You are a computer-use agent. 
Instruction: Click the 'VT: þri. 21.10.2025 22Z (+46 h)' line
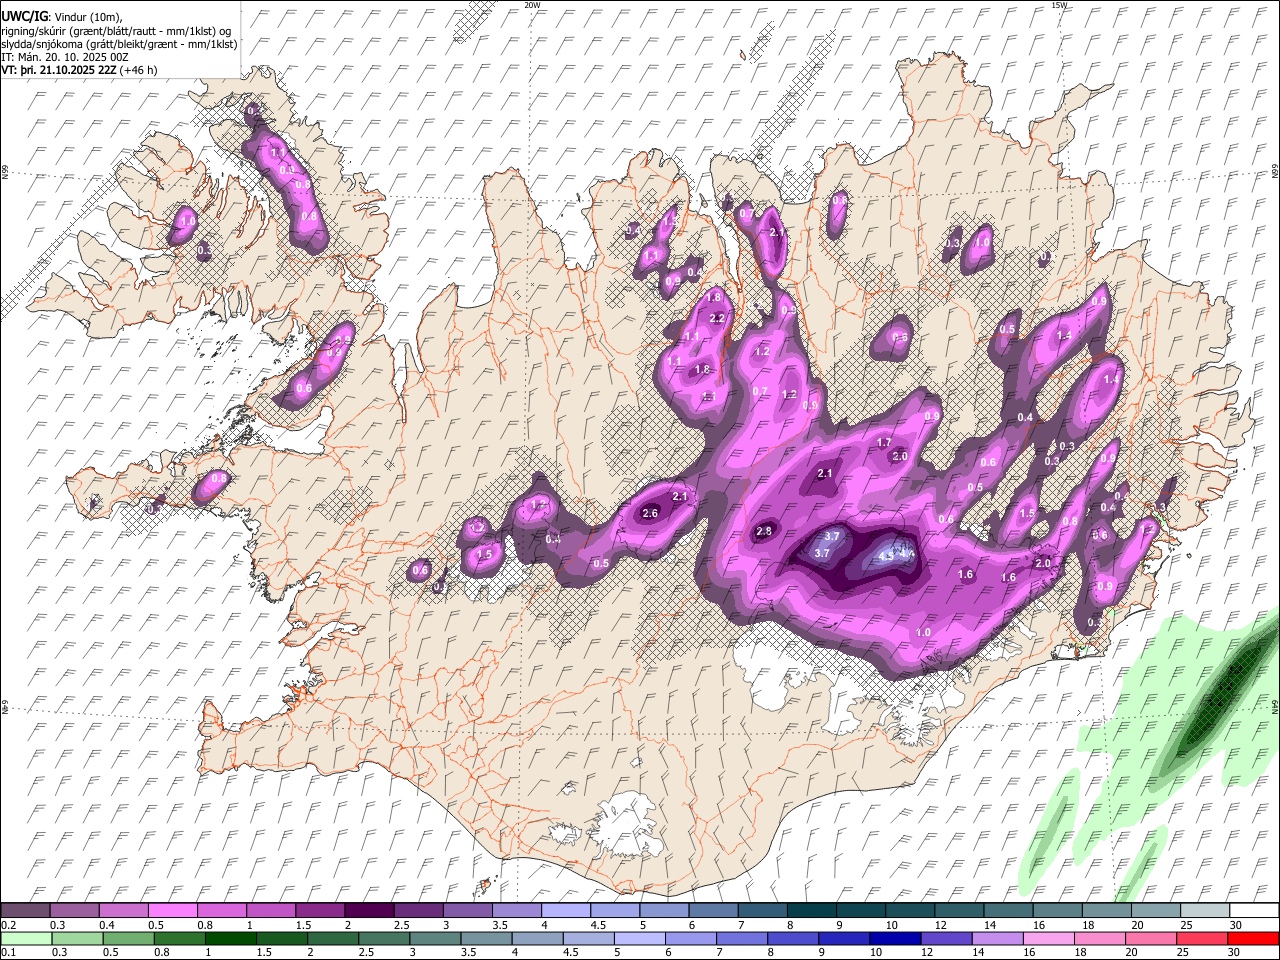79,70
